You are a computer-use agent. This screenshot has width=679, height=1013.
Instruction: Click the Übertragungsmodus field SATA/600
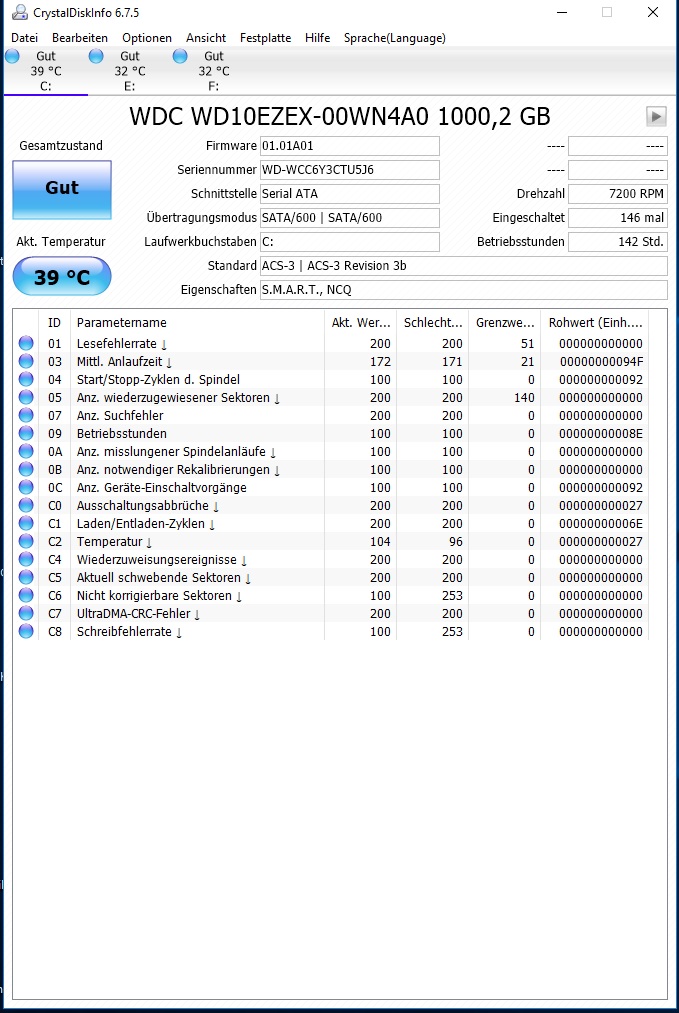click(350, 218)
